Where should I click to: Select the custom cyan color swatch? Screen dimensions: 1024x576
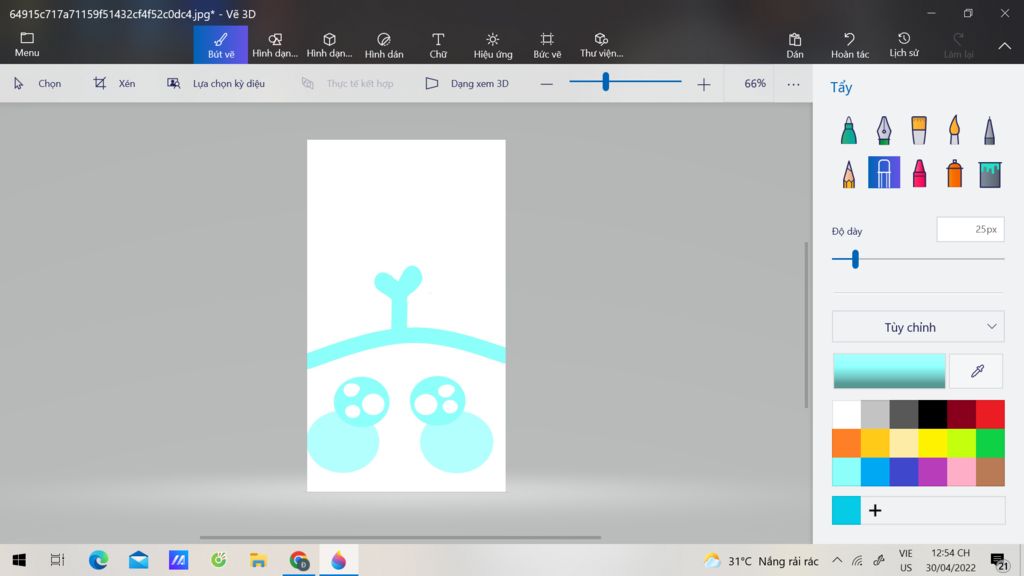(x=846, y=510)
